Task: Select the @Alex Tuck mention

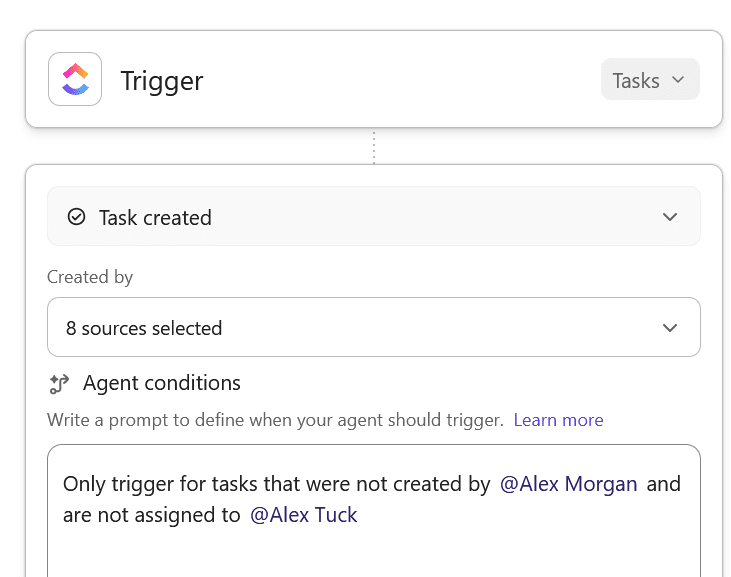Action: pyautogui.click(x=303, y=515)
